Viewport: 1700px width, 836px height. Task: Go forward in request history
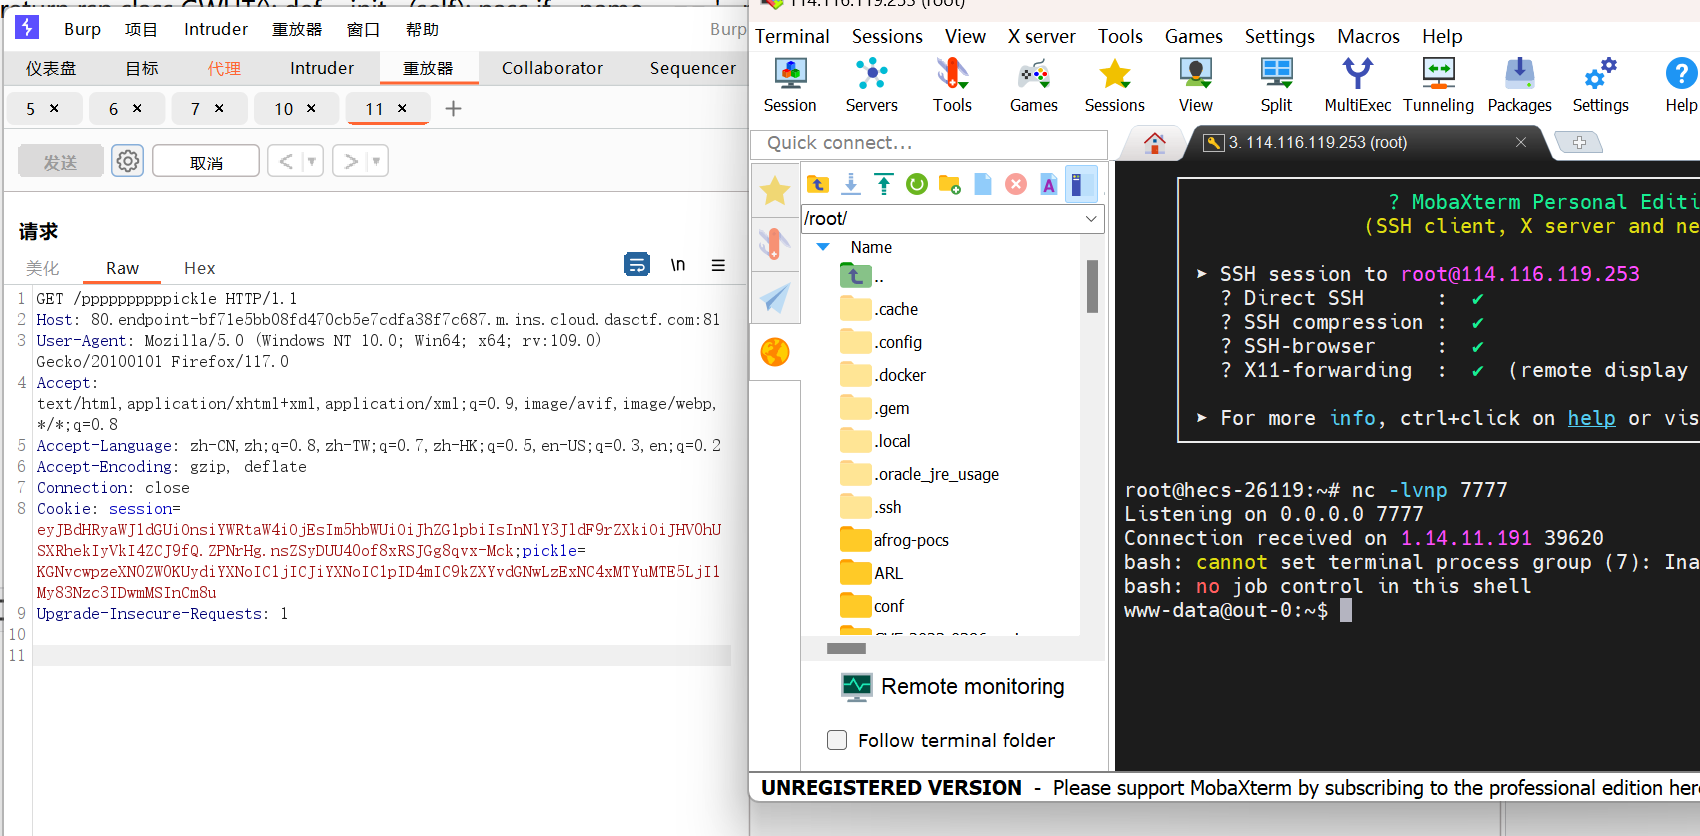point(351,161)
